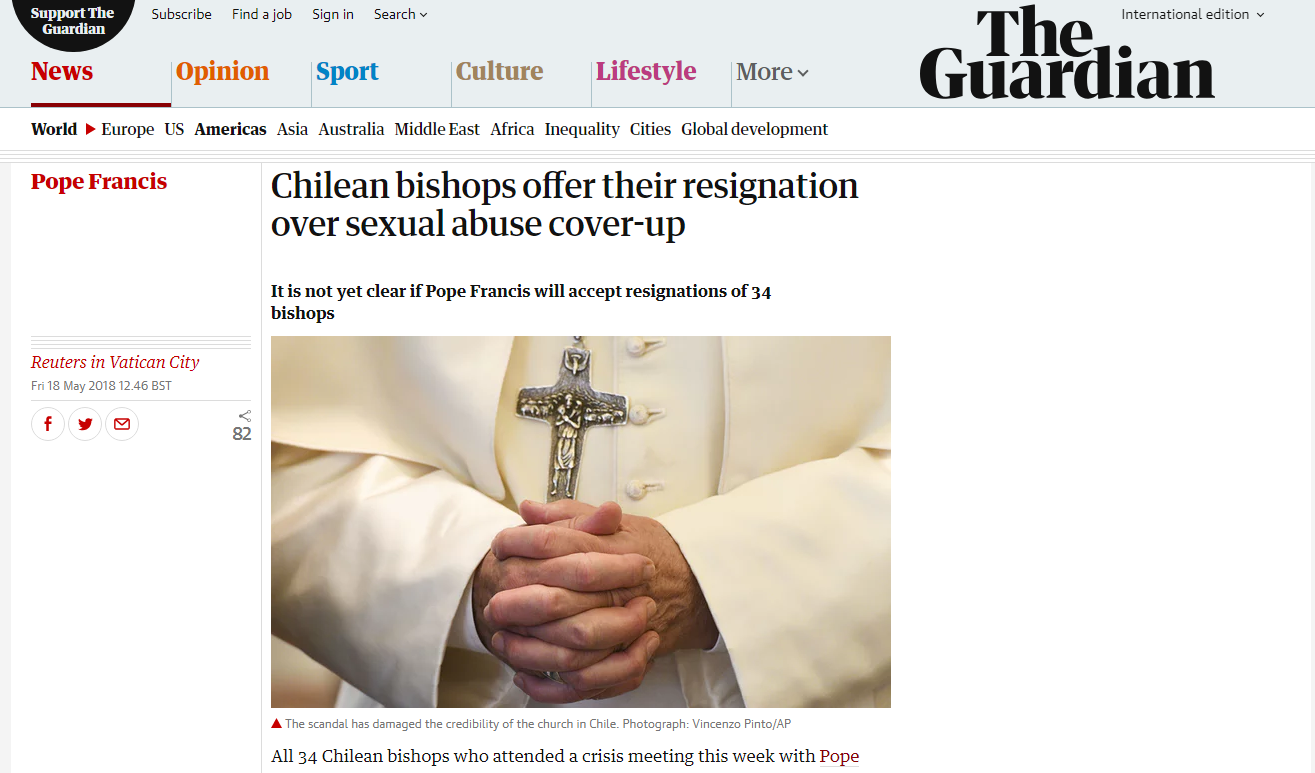The width and height of the screenshot is (1315, 773).
Task: Go to Americas subsection
Action: pyautogui.click(x=230, y=129)
